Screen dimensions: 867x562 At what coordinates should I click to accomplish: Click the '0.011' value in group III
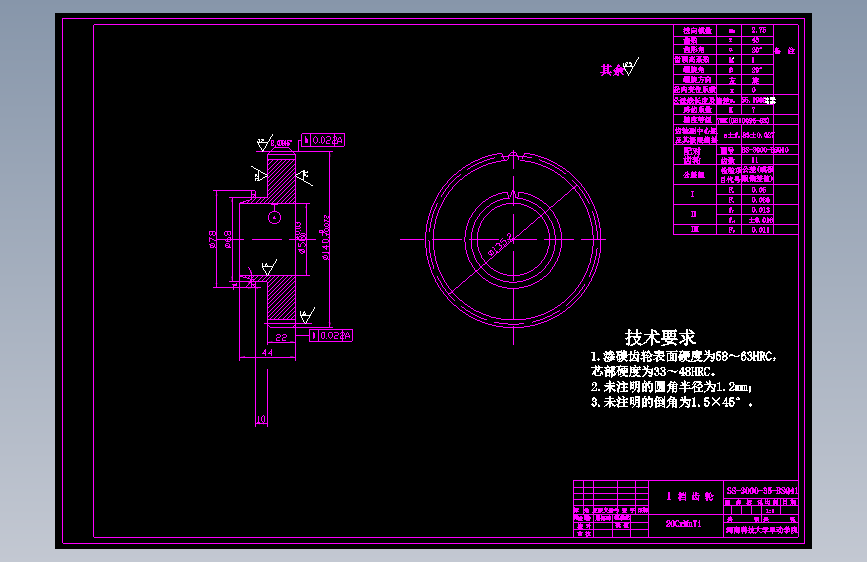(x=760, y=230)
